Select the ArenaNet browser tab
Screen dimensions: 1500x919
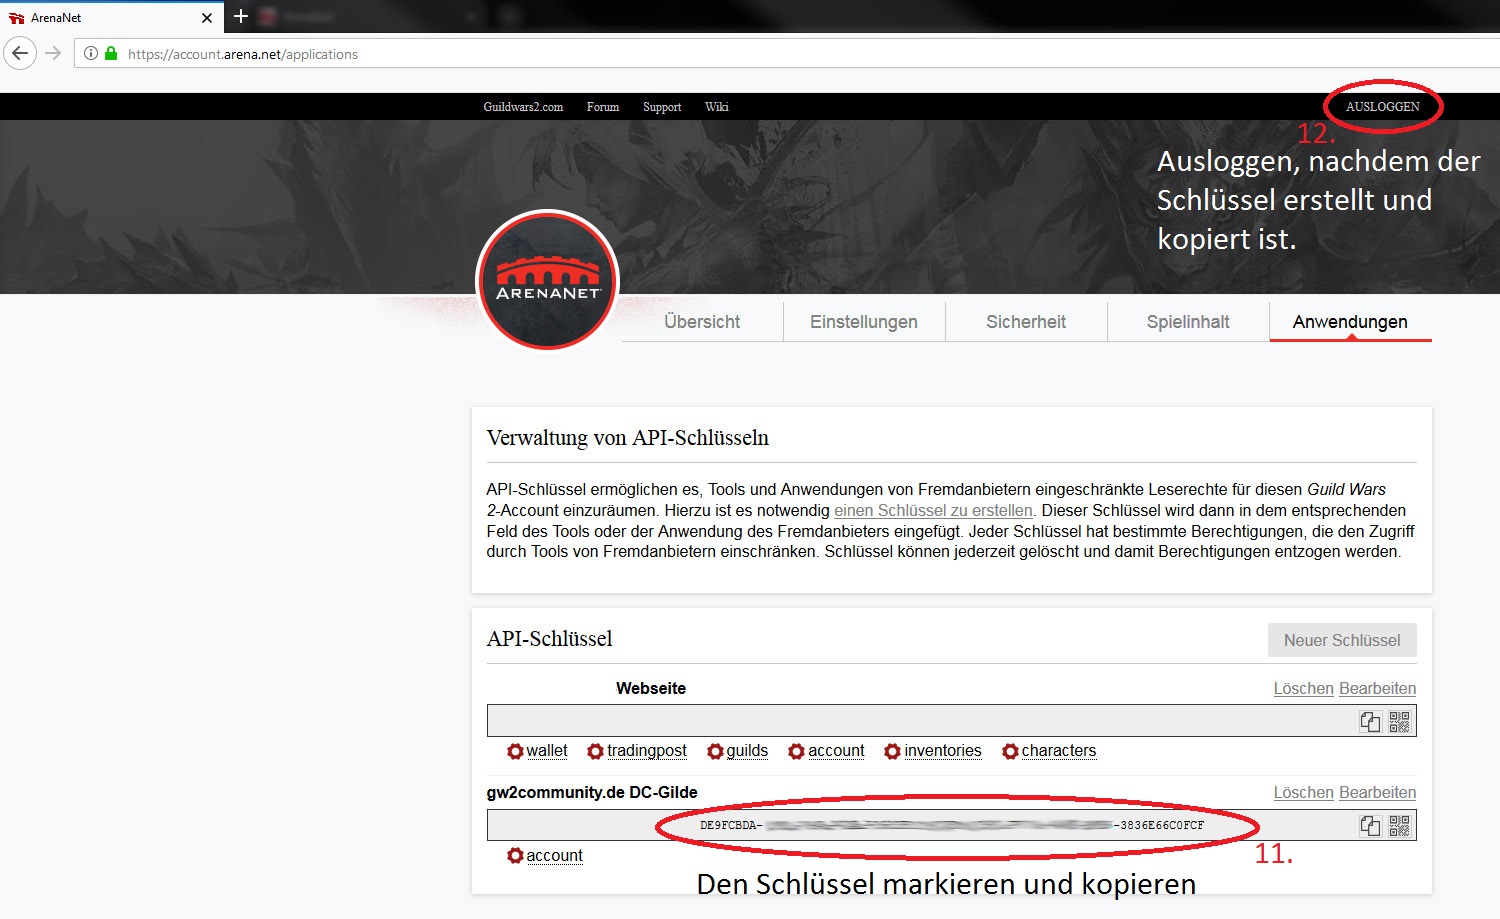click(110, 17)
